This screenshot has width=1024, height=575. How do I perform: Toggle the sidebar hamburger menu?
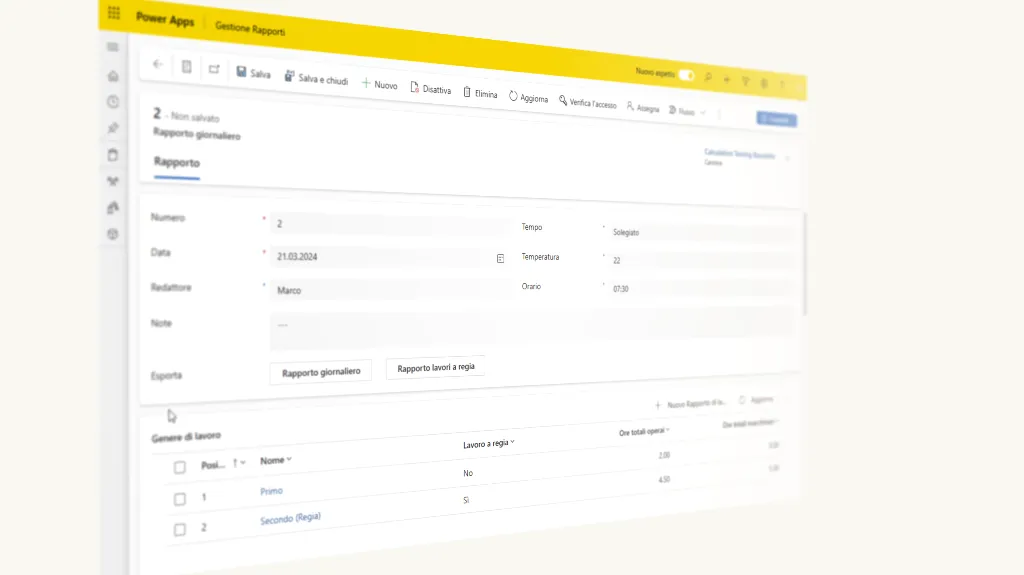click(113, 47)
